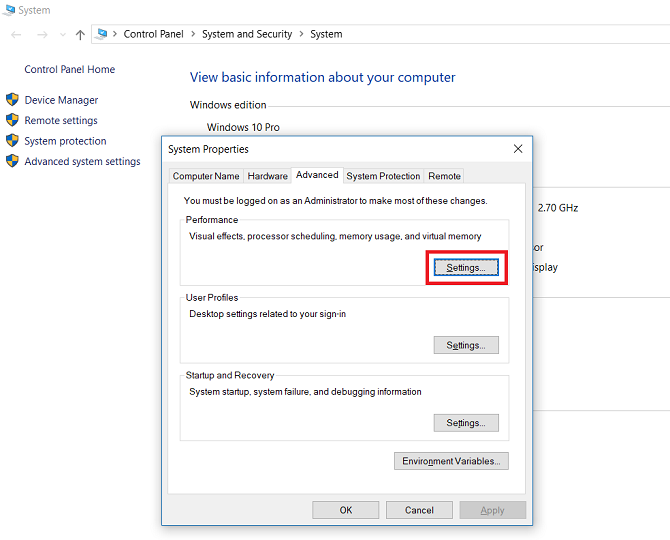Open Control Panel Home

70,69
